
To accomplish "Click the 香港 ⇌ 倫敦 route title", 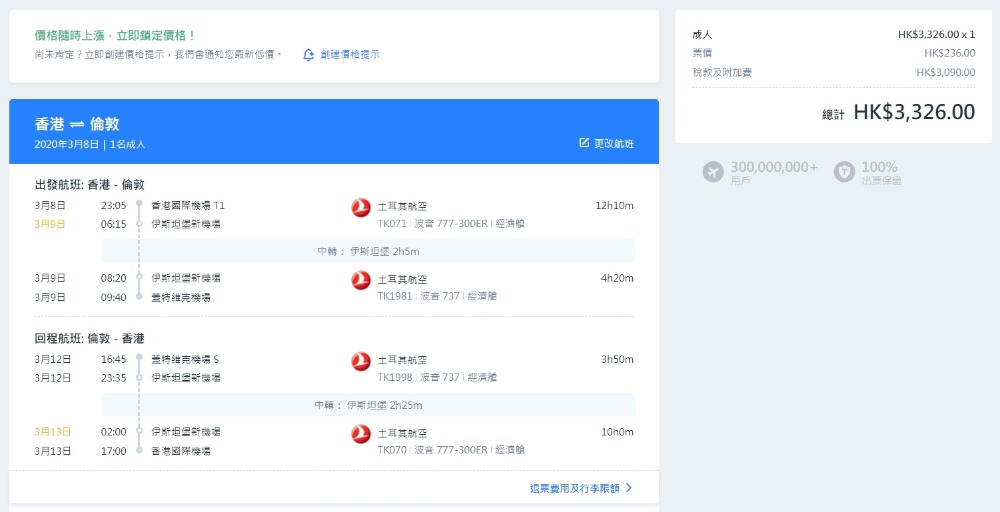I will pos(77,124).
